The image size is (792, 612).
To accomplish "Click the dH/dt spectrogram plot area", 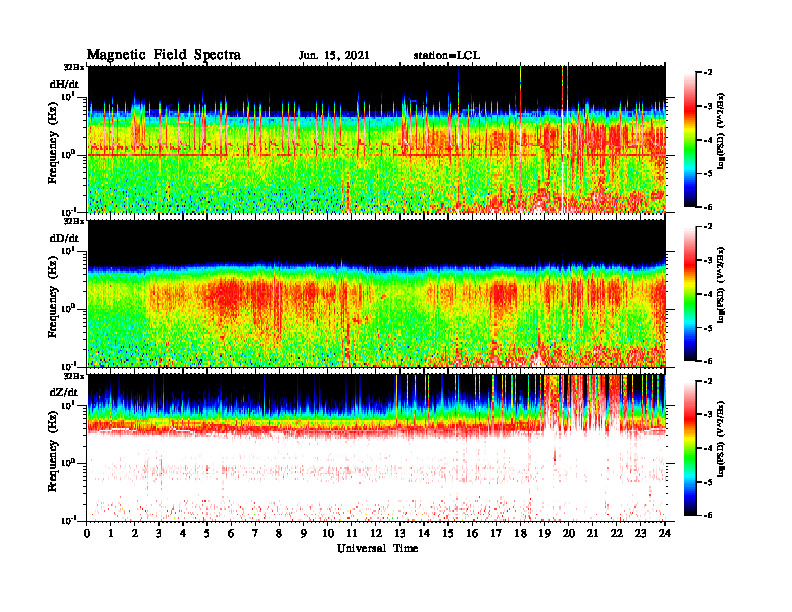I will point(376,139).
